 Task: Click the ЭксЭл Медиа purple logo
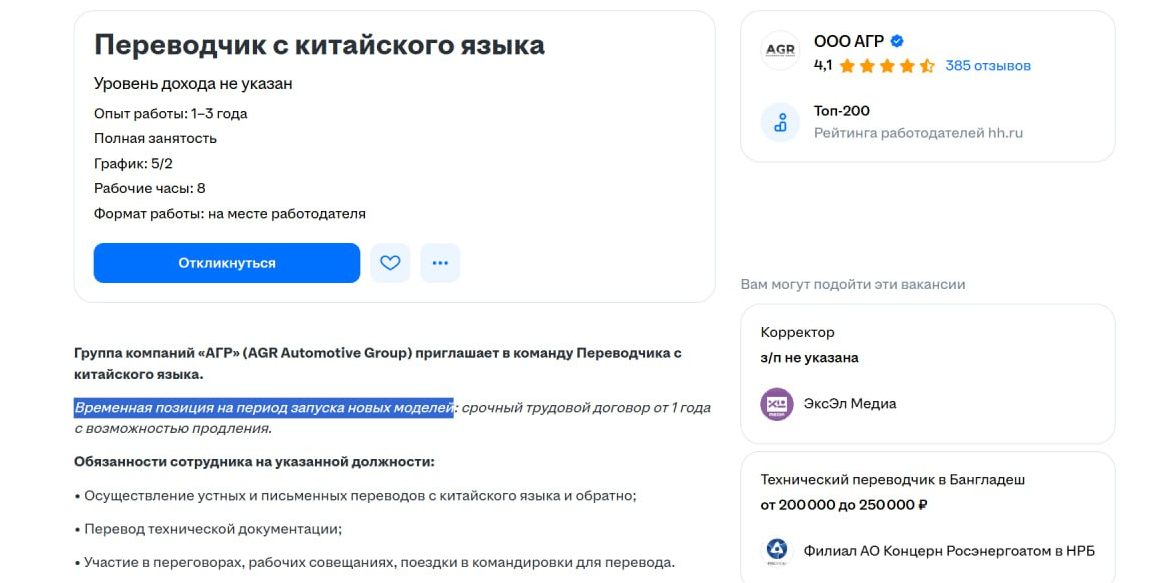tap(777, 404)
